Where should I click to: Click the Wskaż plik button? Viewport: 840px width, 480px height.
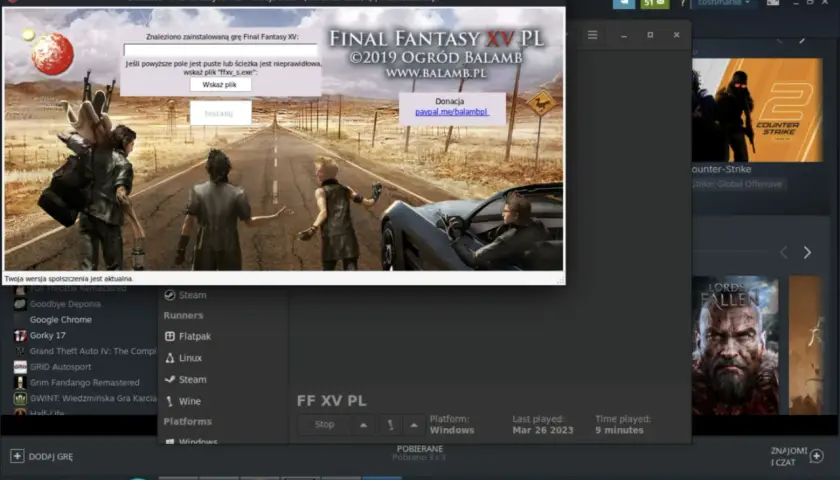(x=220, y=85)
